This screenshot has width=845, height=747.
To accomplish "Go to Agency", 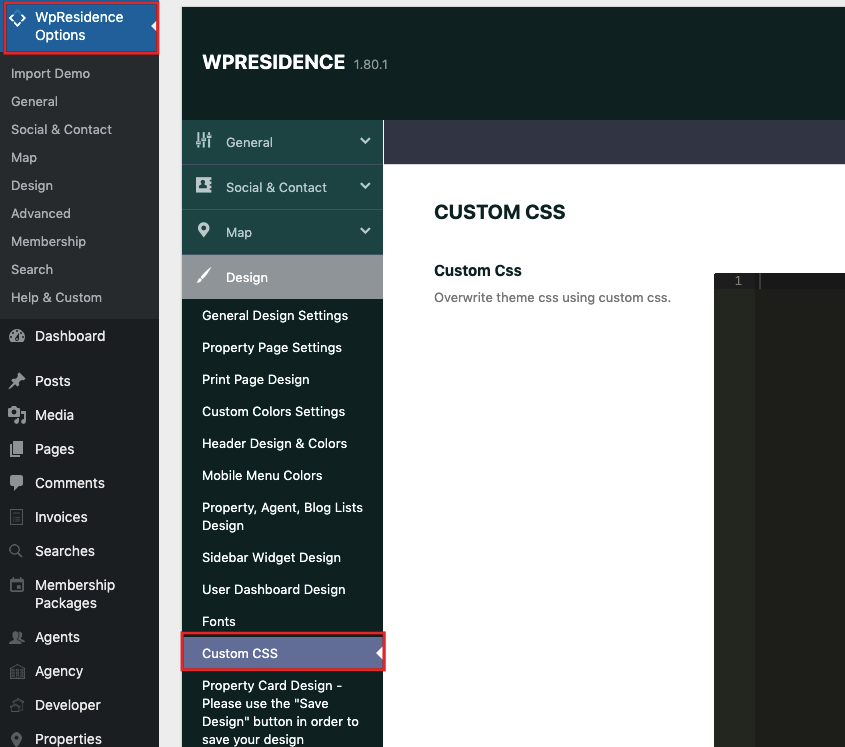I will tap(59, 671).
